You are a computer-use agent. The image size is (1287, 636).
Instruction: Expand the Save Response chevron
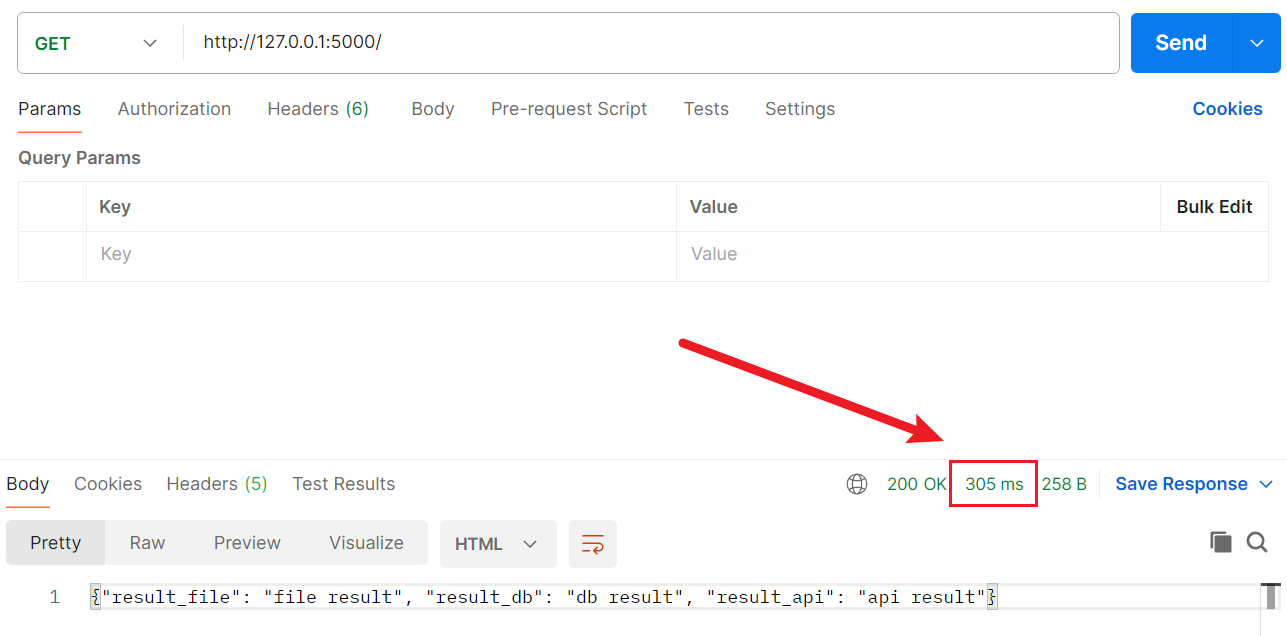click(x=1266, y=484)
